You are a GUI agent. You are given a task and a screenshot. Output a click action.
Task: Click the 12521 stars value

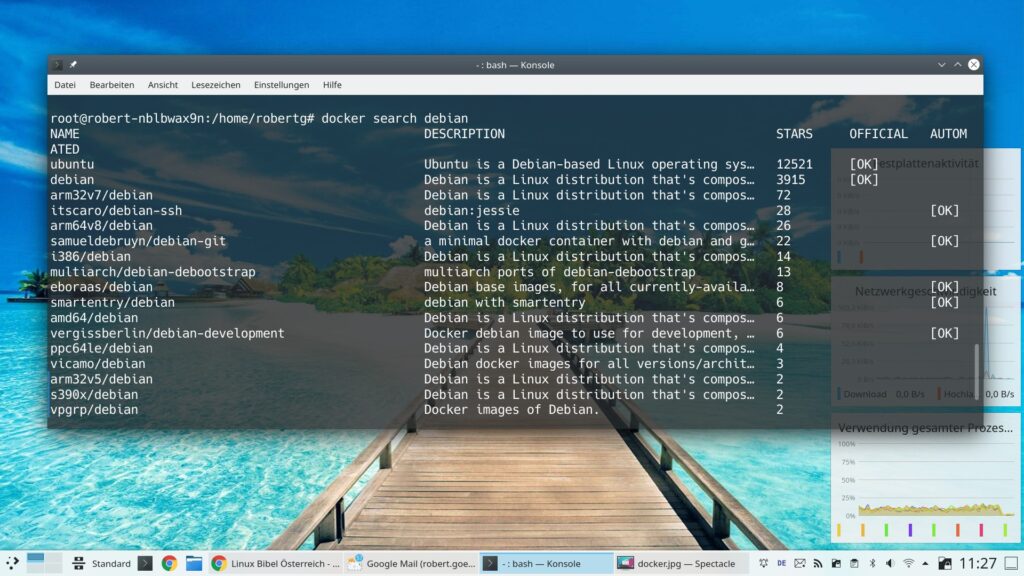pos(794,165)
